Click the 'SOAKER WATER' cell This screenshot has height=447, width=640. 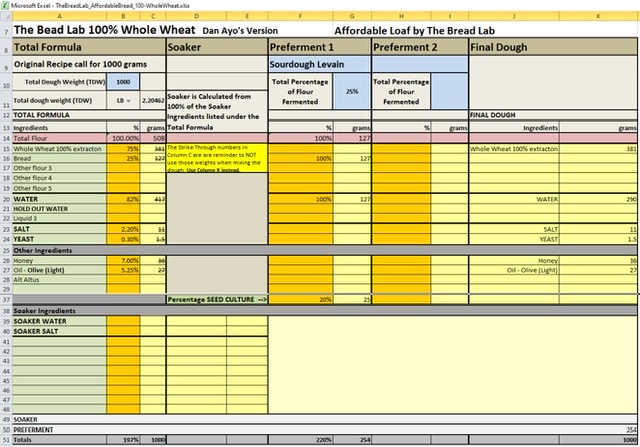click(60, 321)
